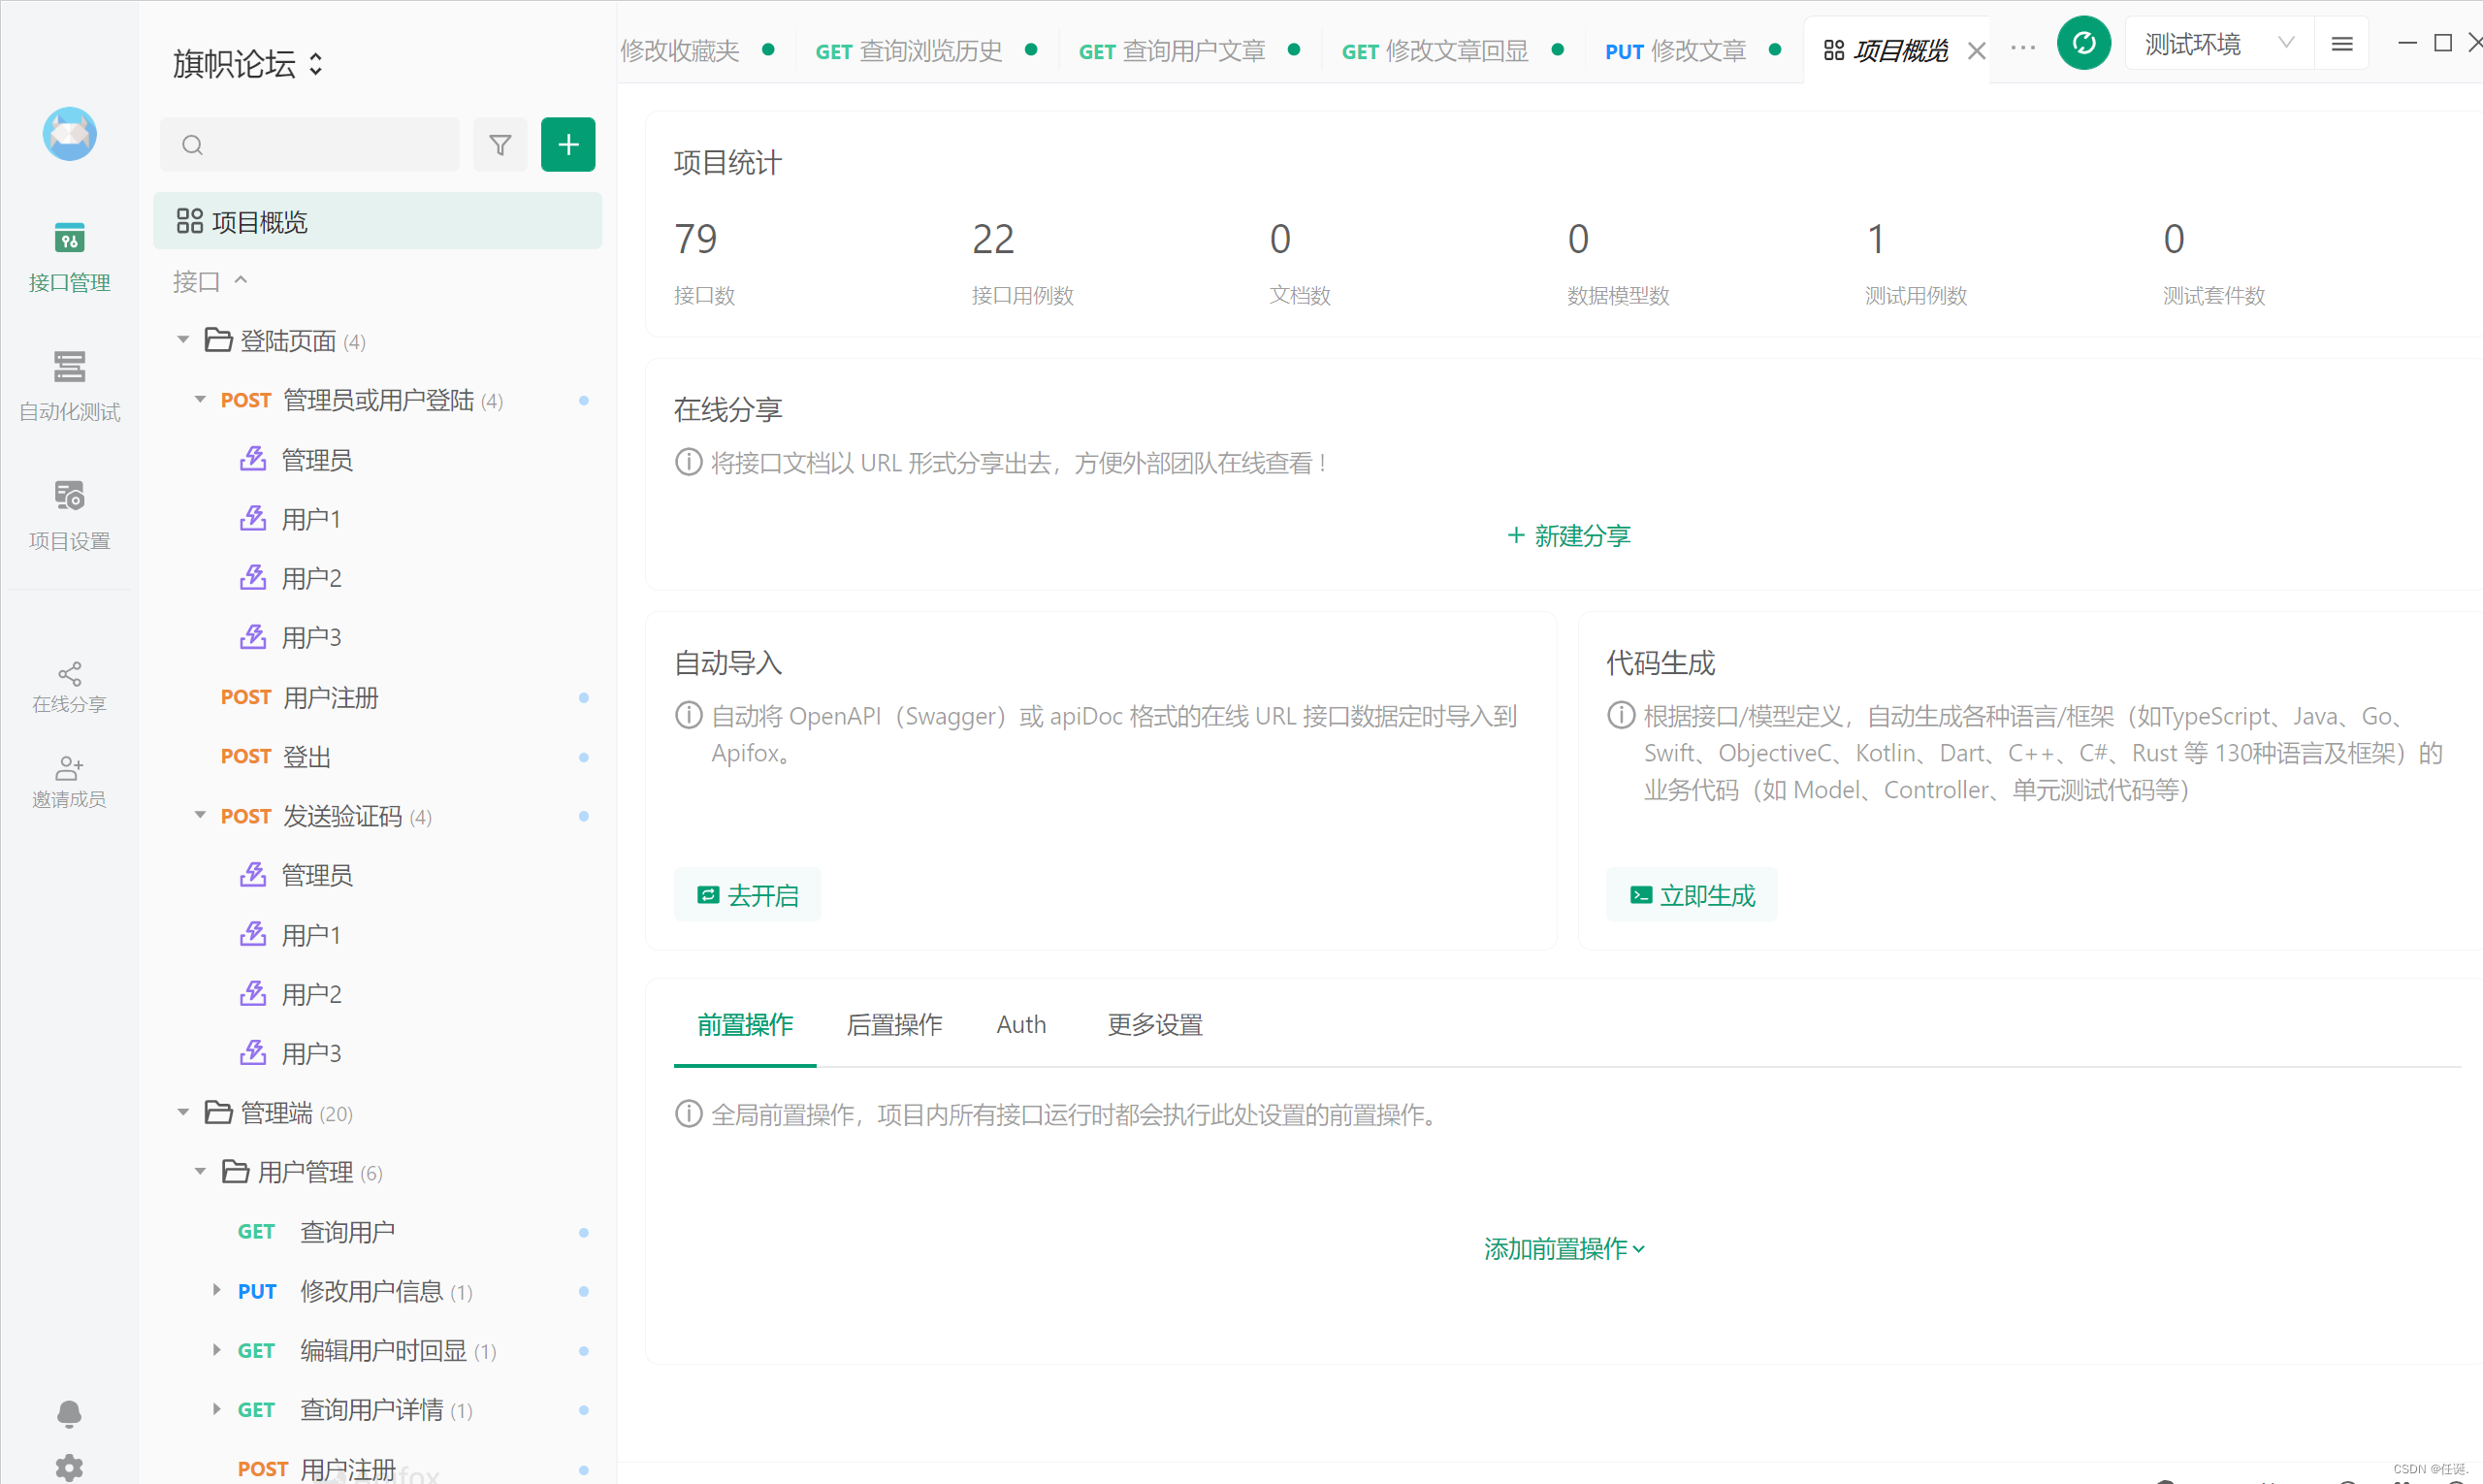
Task: Open 在线分享 from the sidebar
Action: point(69,688)
